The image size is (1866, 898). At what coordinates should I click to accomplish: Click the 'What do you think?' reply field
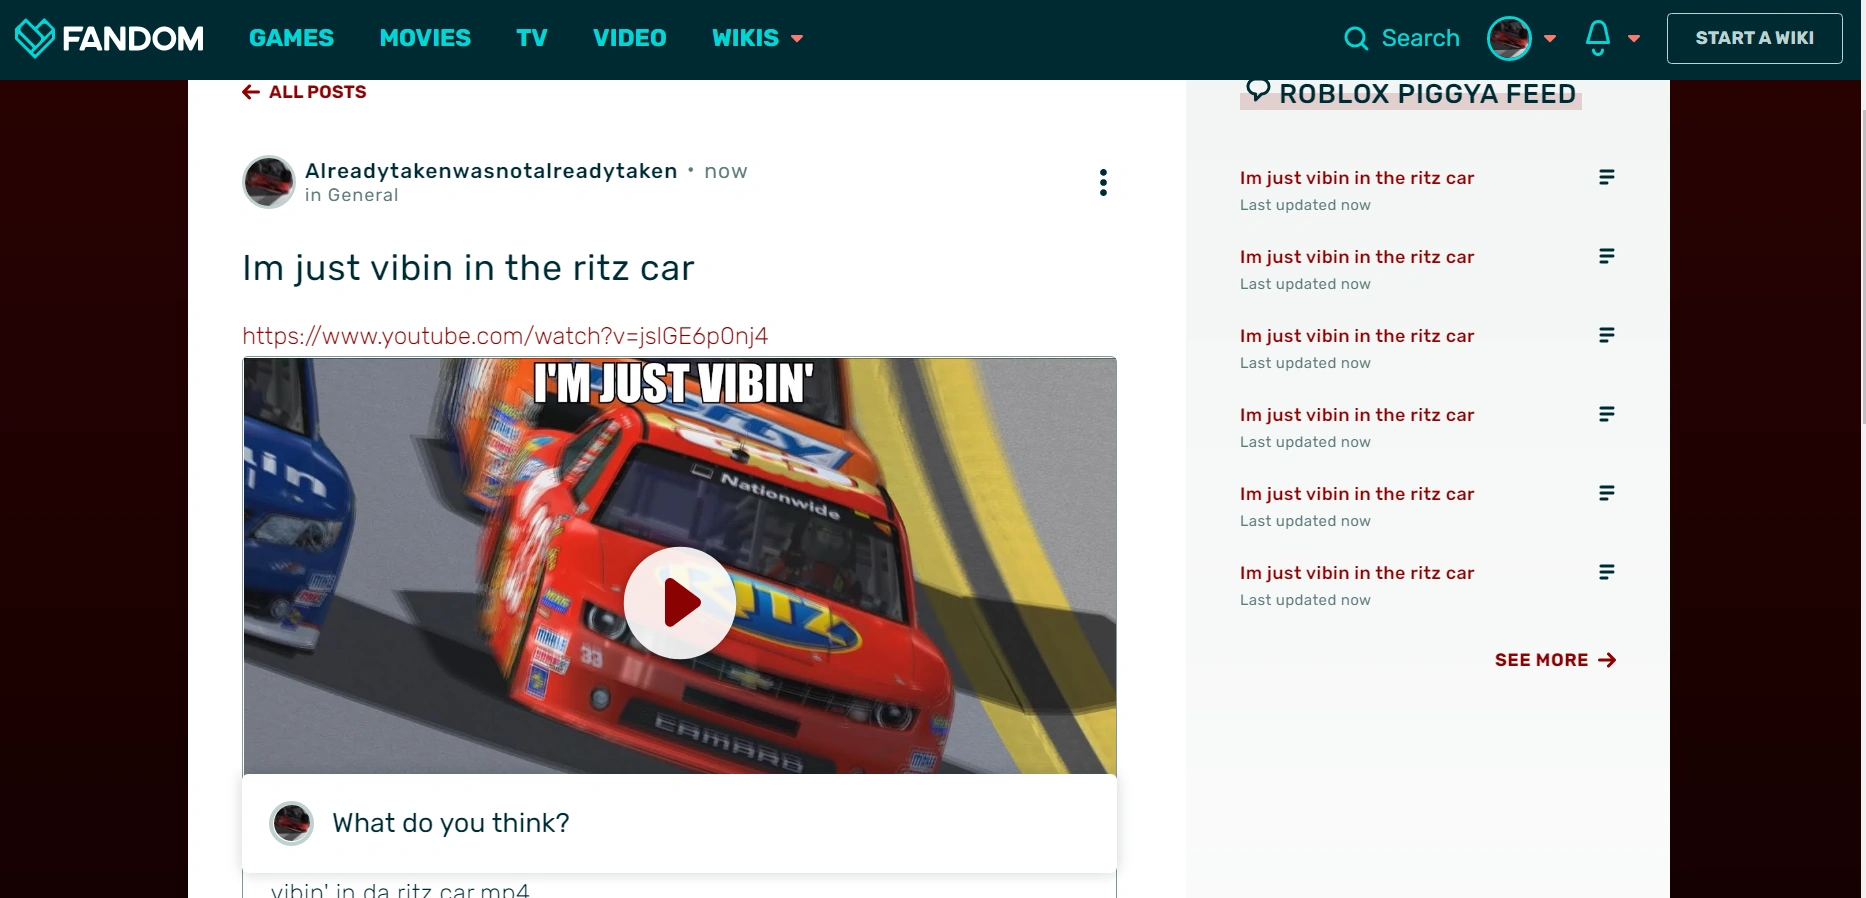680,823
